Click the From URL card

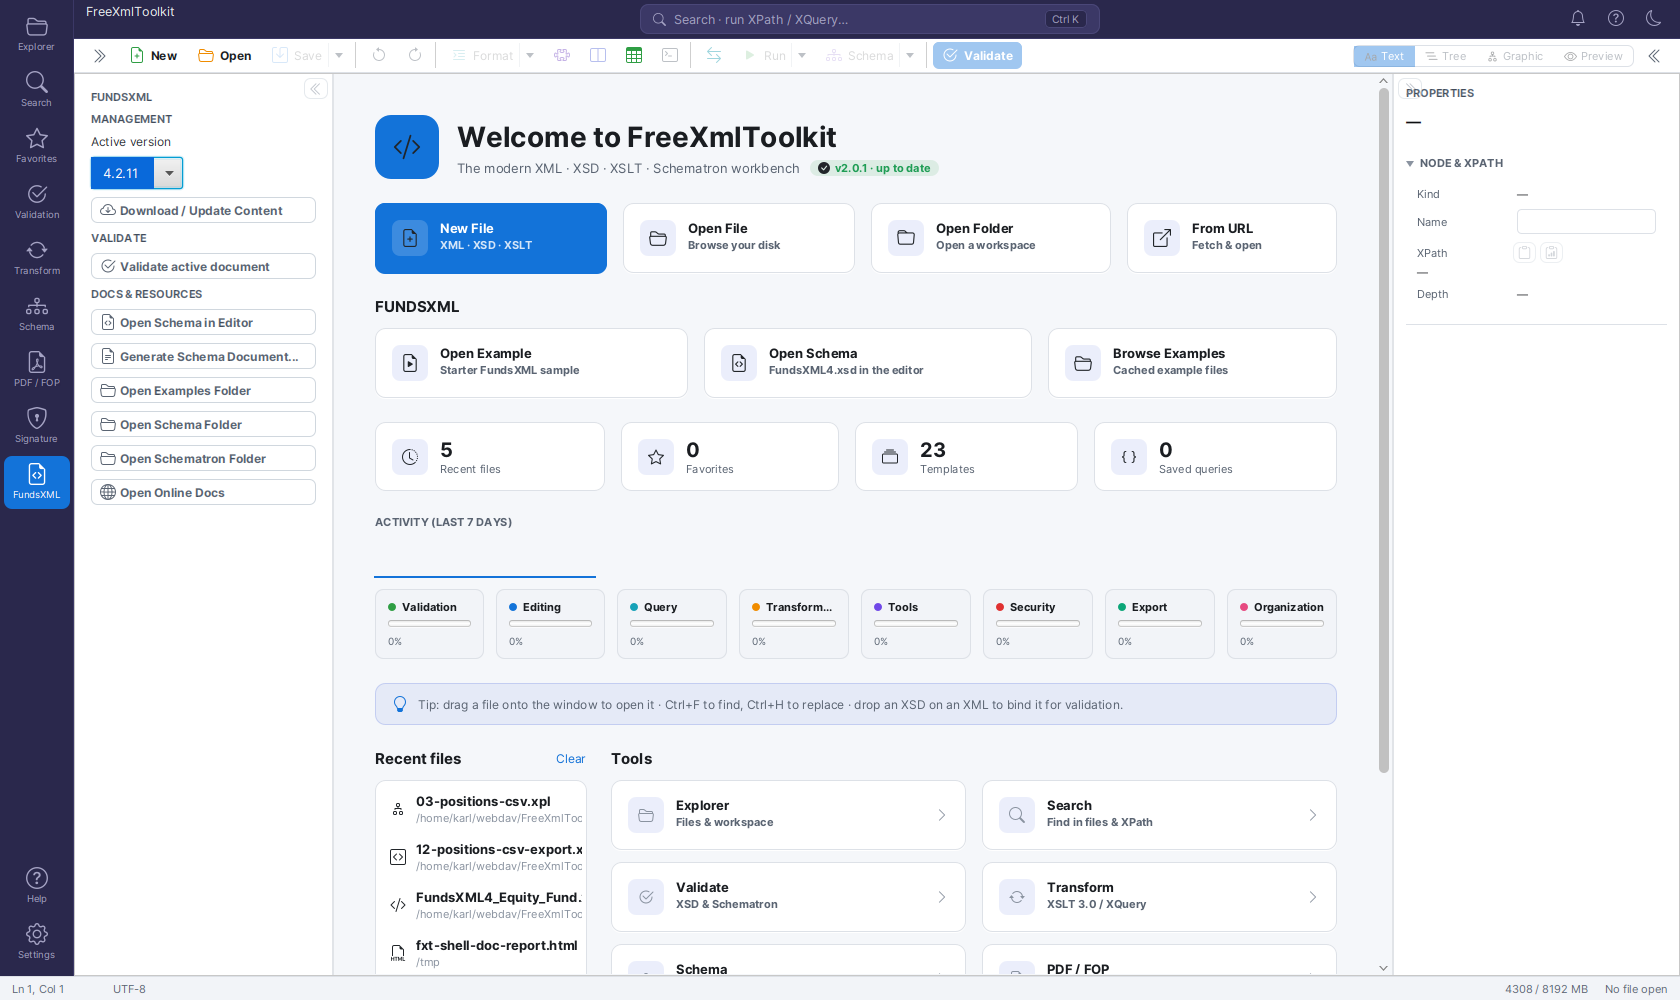click(1232, 238)
